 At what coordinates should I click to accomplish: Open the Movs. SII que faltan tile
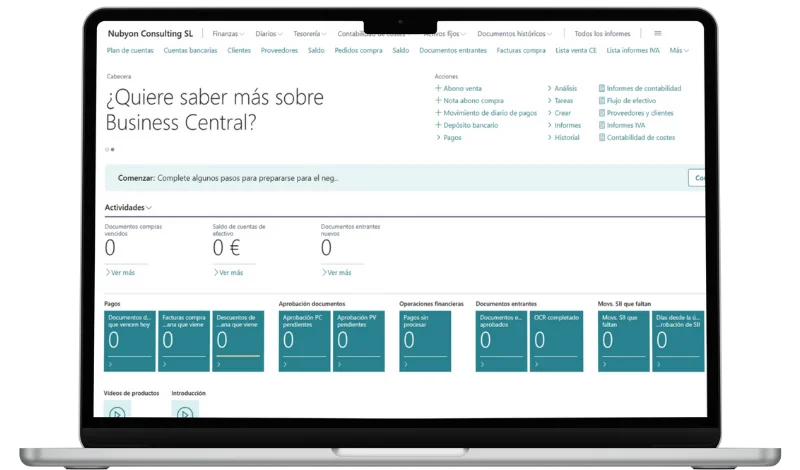623,341
